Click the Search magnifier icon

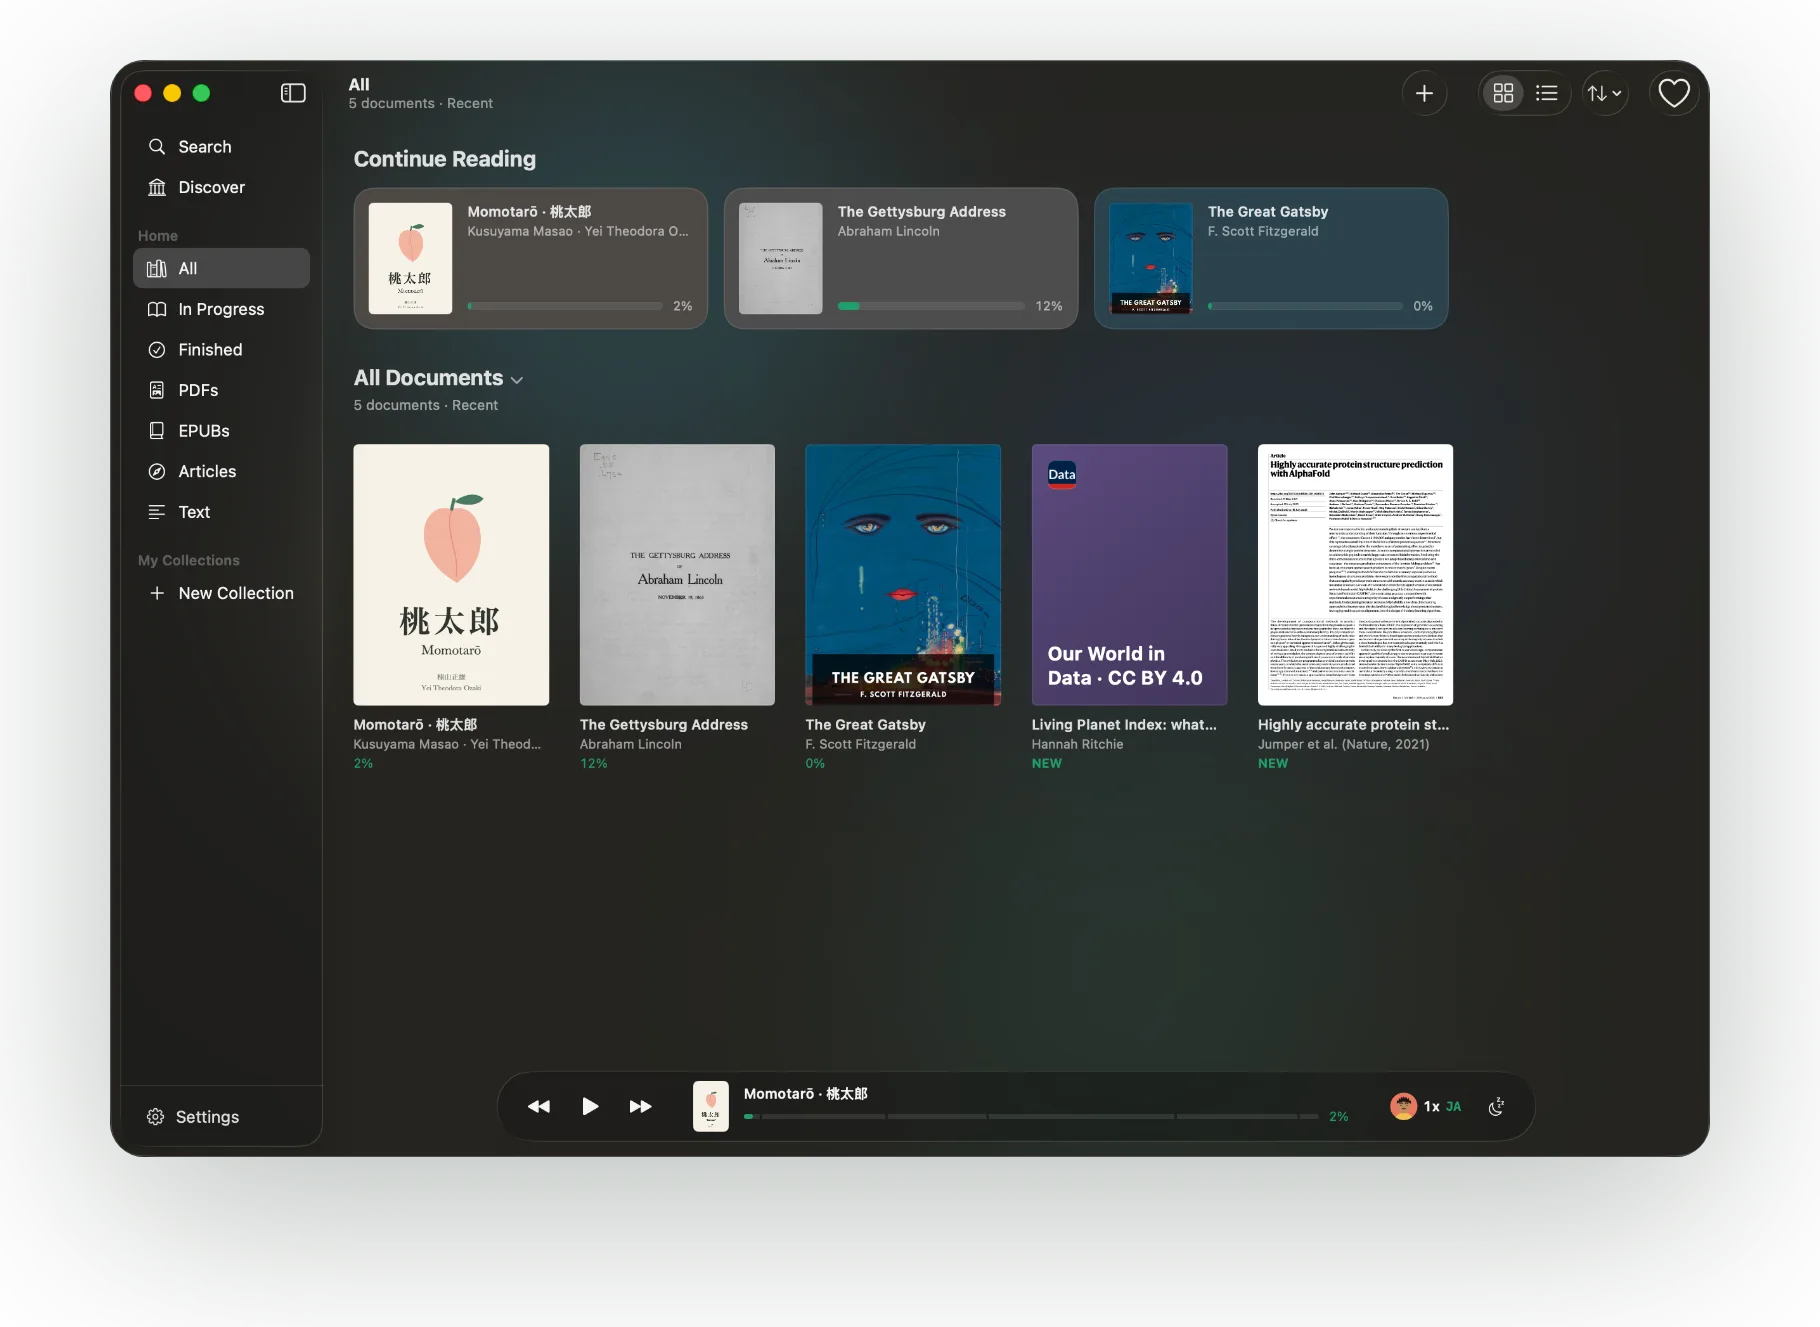157,147
